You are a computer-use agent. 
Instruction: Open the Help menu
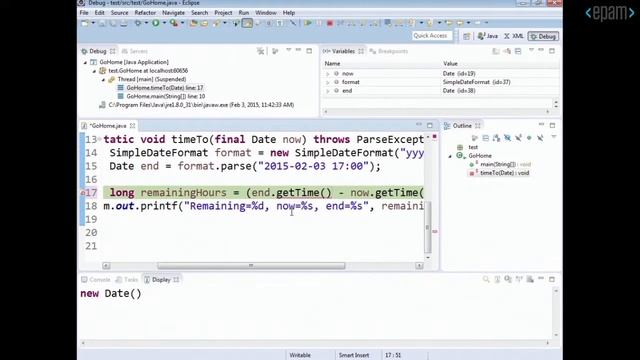tap(289, 13)
